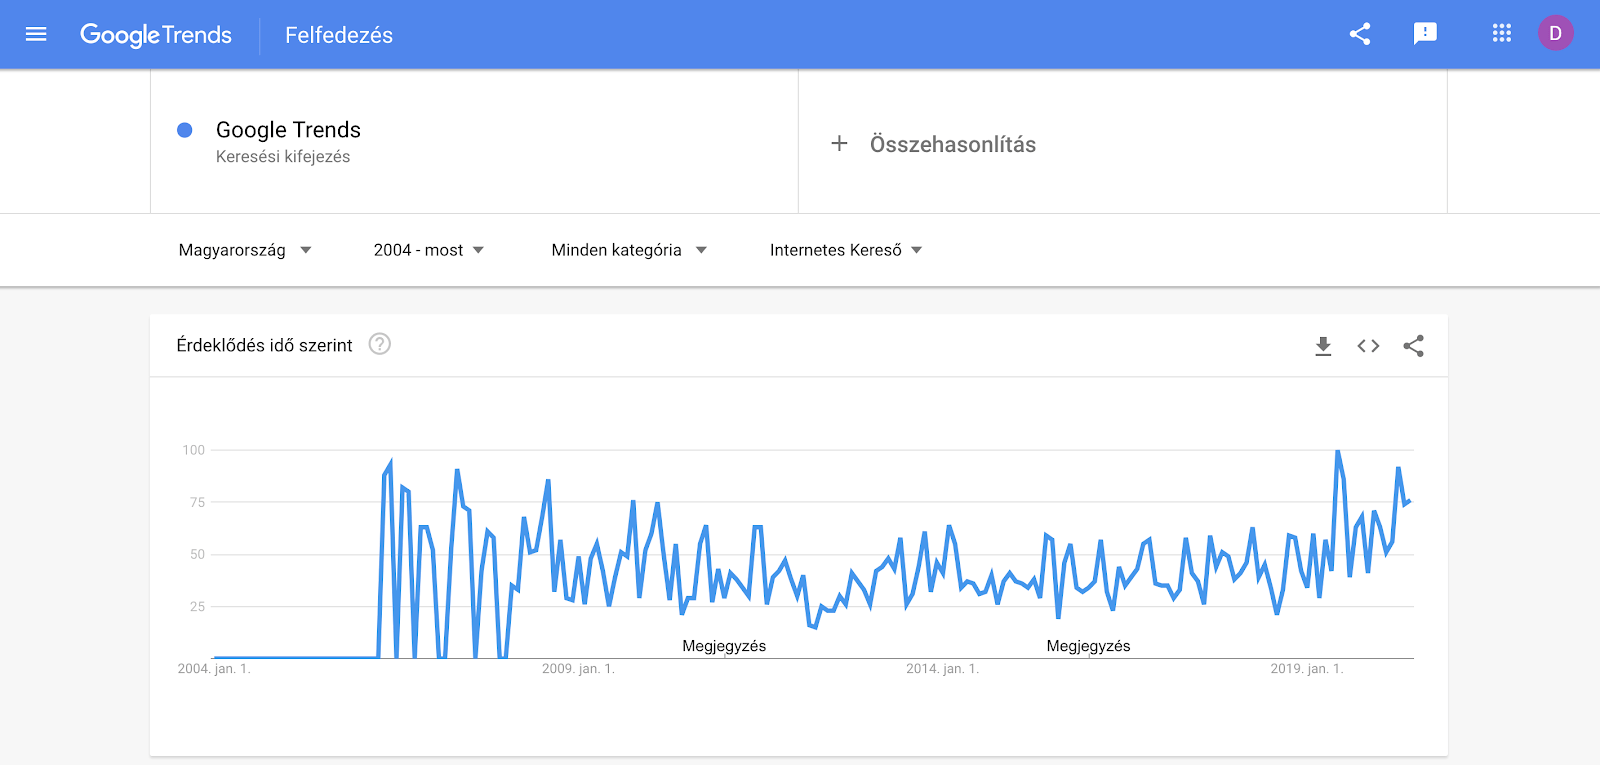Open the hamburger main menu

point(36,35)
